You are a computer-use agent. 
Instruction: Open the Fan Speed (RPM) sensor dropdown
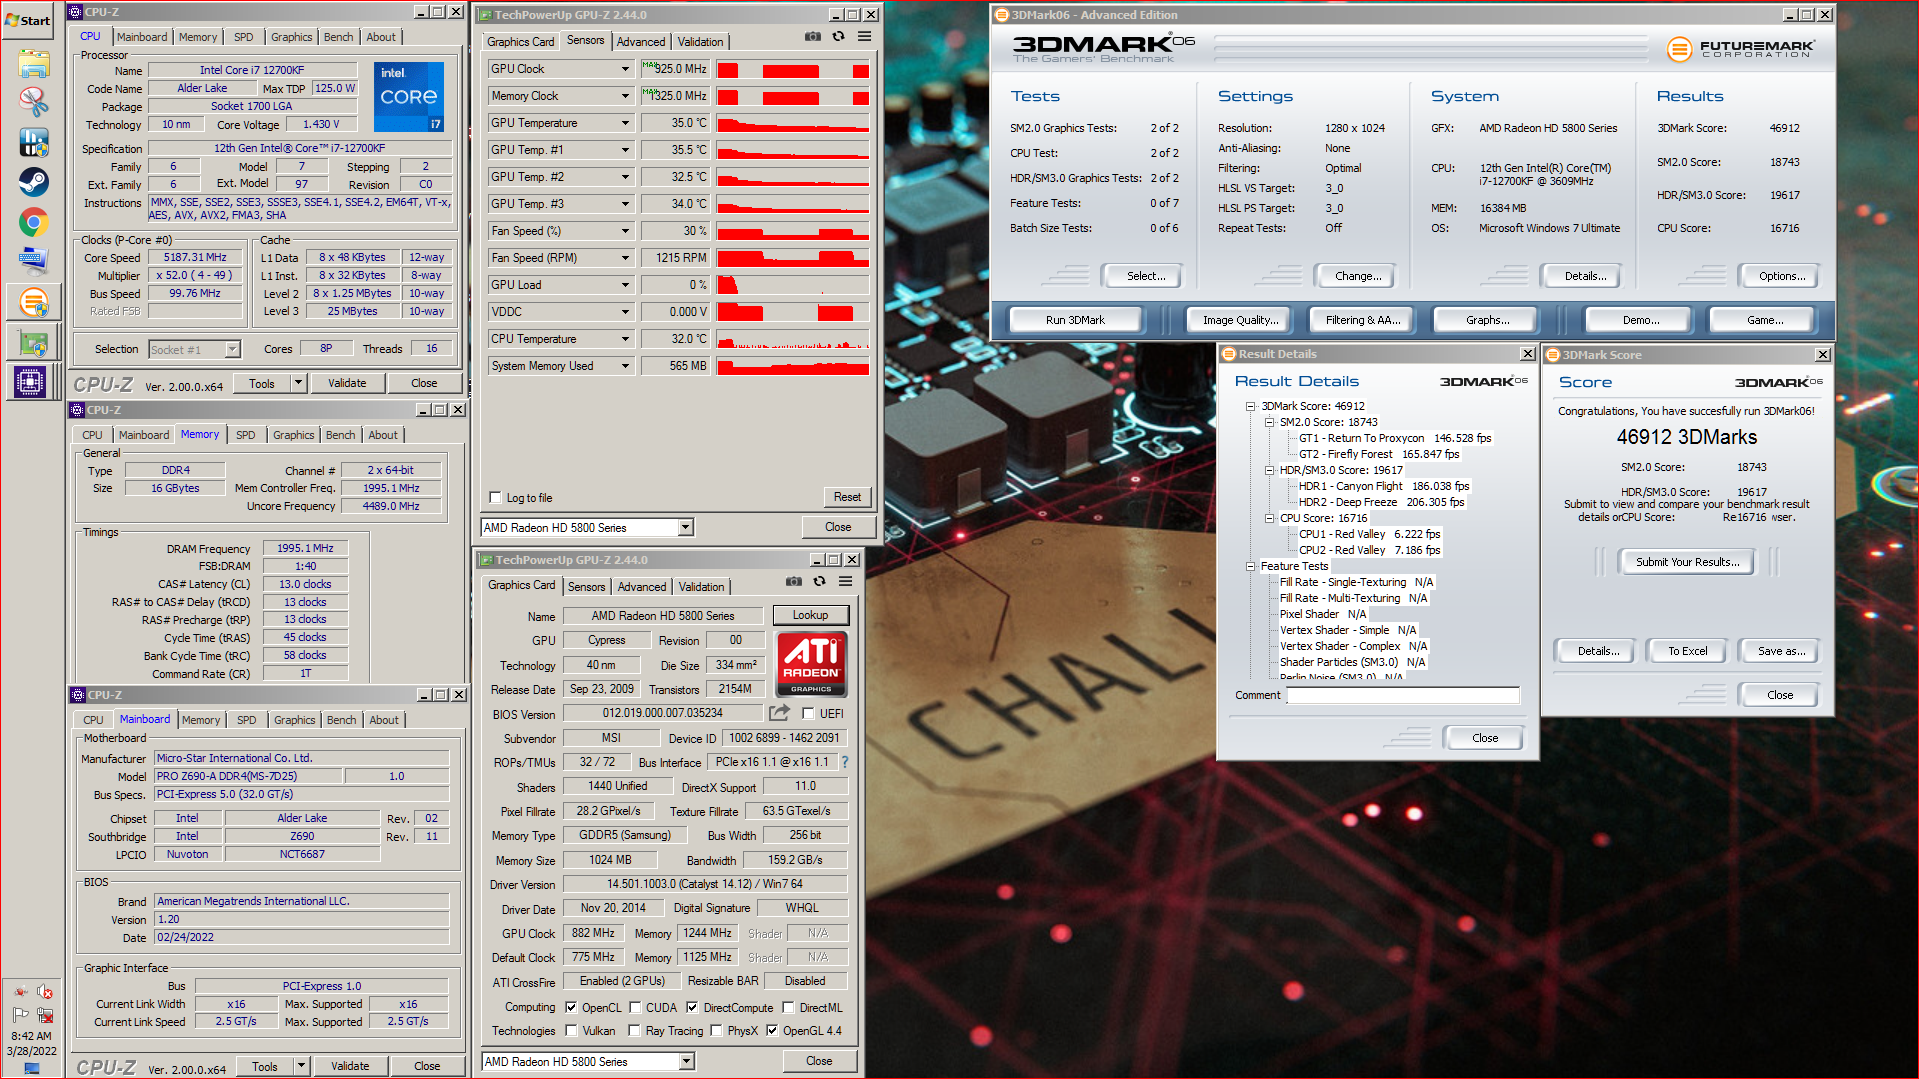(626, 258)
